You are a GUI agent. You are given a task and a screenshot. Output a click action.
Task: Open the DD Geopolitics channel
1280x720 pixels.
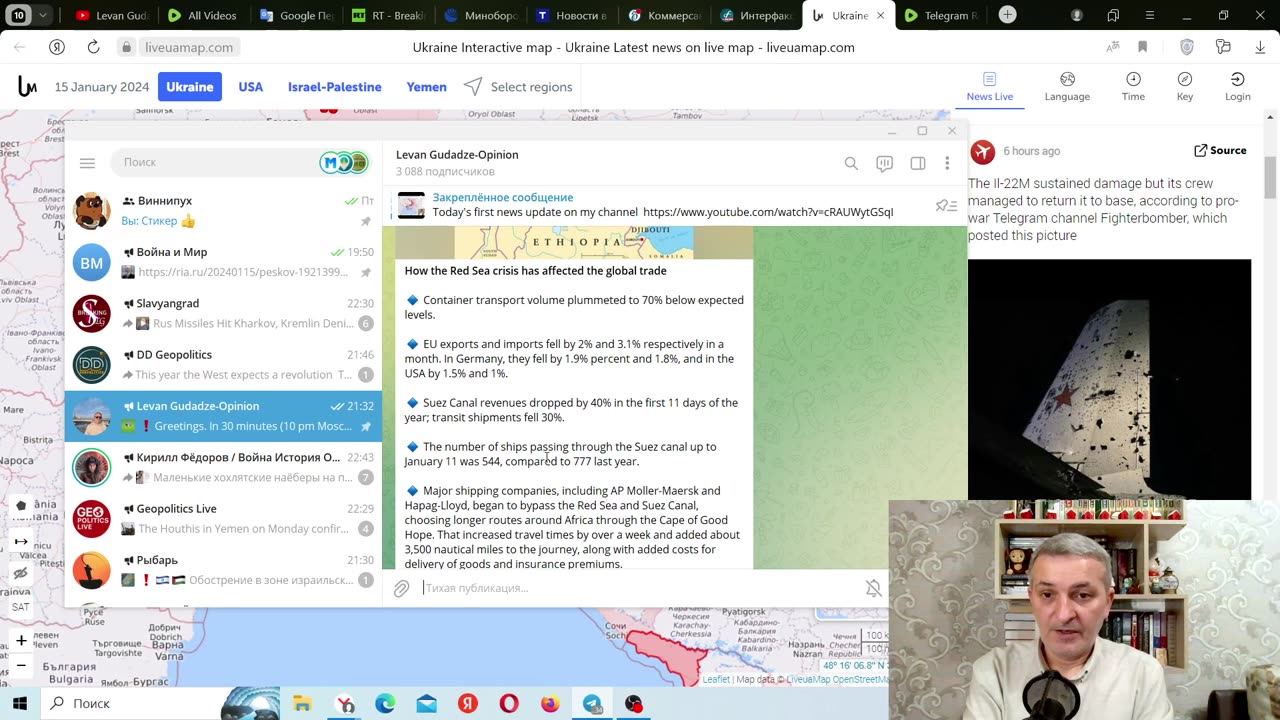coord(223,364)
